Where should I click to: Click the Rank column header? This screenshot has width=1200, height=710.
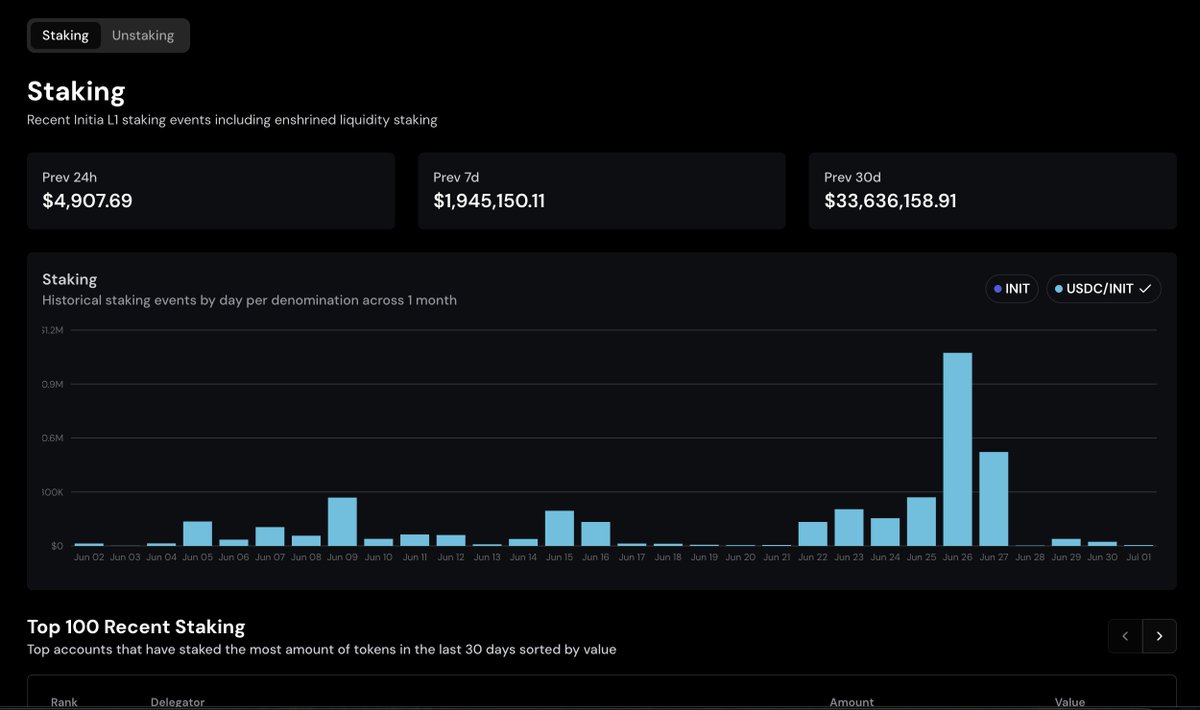point(64,702)
